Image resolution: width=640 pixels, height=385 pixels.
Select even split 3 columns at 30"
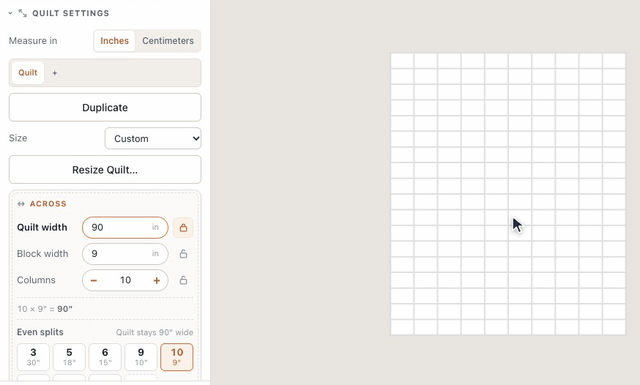point(33,357)
